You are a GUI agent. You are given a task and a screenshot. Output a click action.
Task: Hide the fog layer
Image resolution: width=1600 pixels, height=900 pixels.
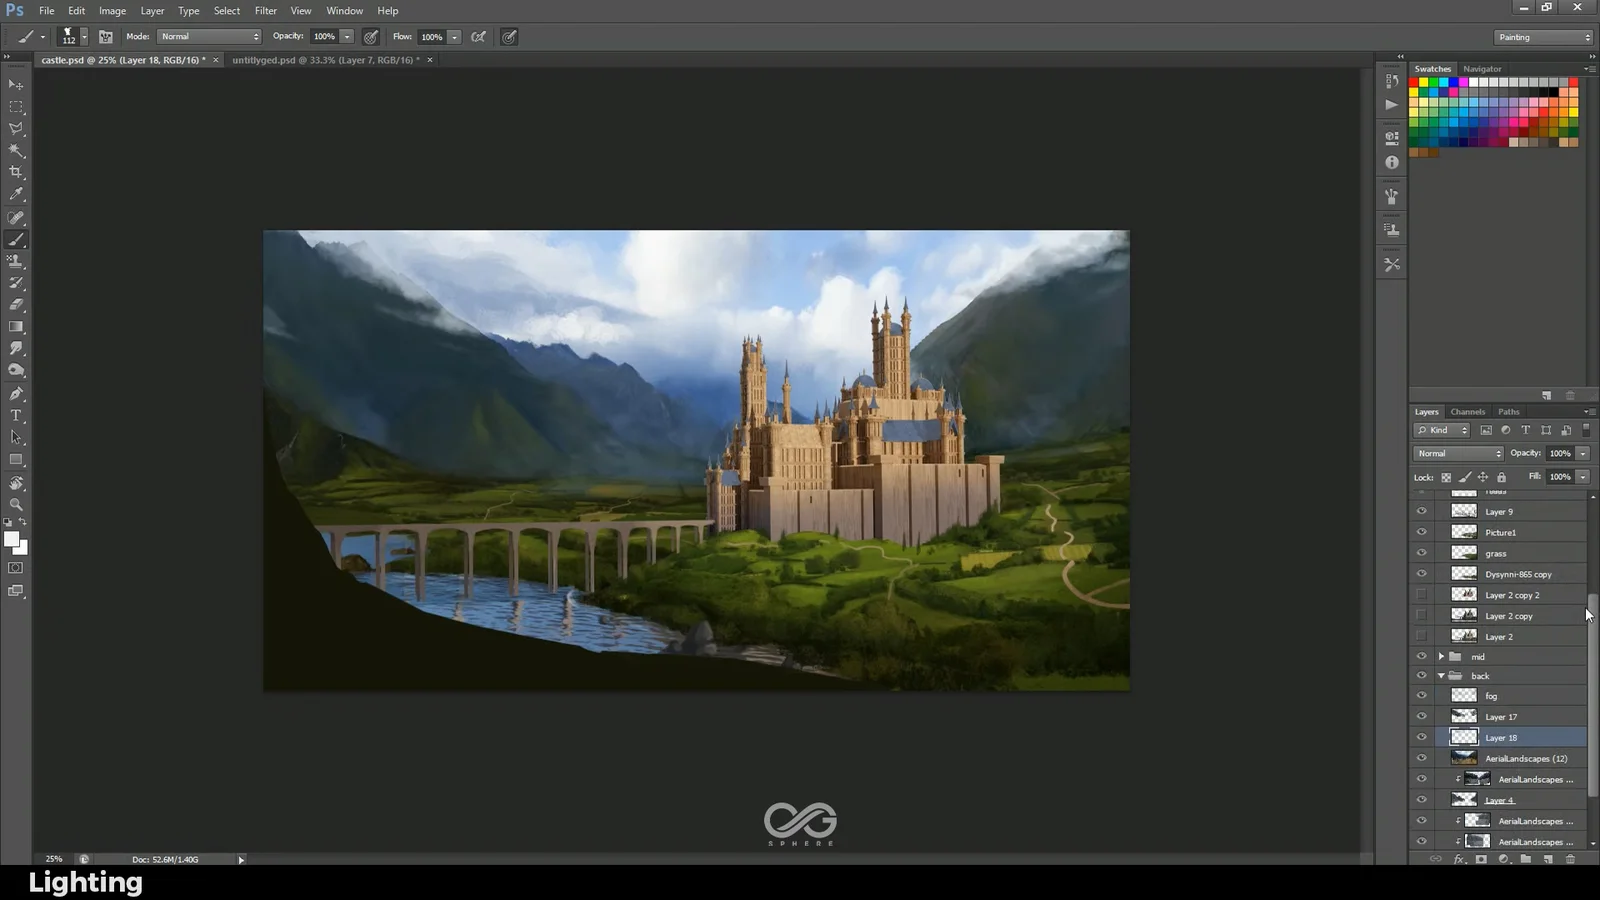coord(1421,695)
